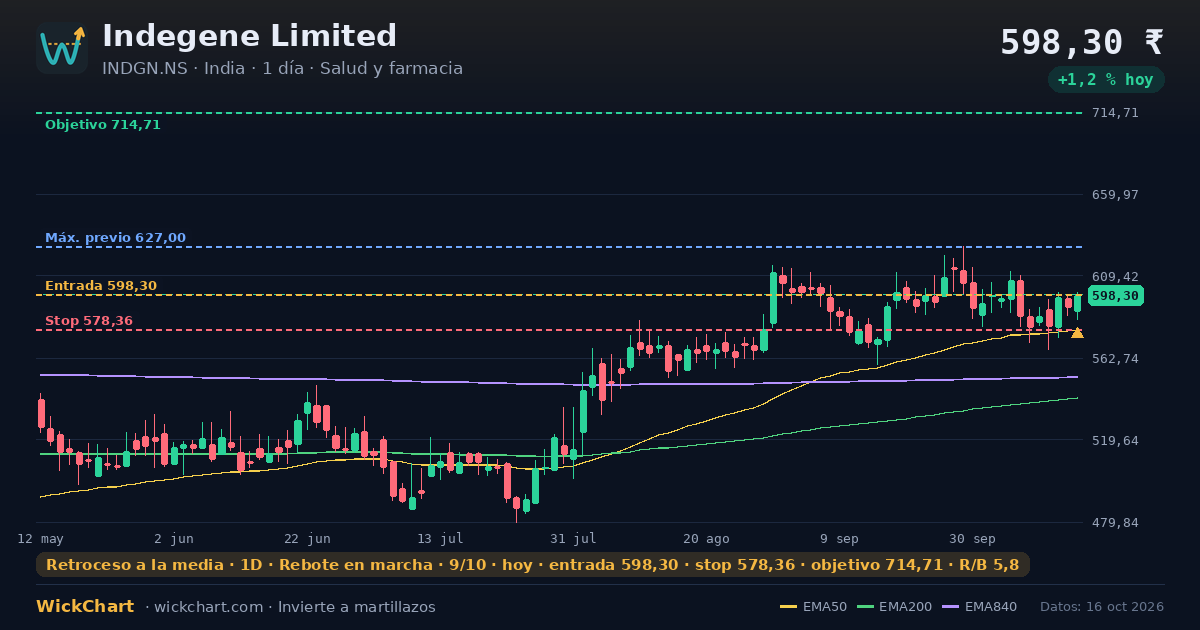Click the 31 jul date label

tap(573, 538)
